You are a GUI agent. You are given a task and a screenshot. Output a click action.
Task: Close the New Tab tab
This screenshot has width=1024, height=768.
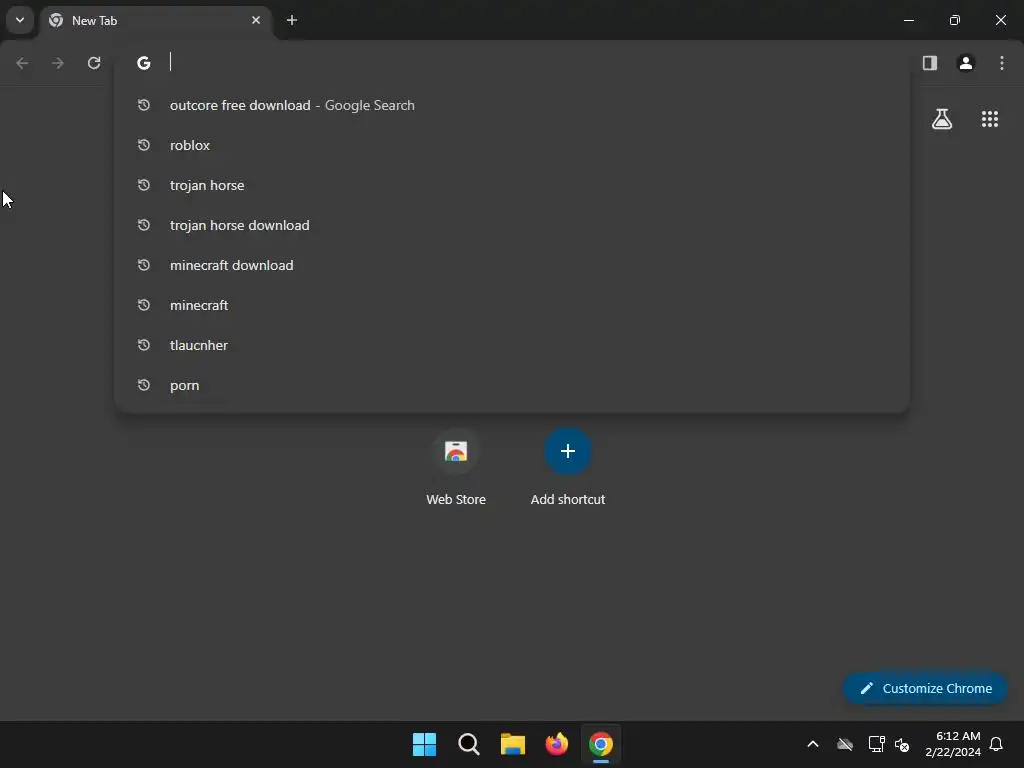[256, 20]
